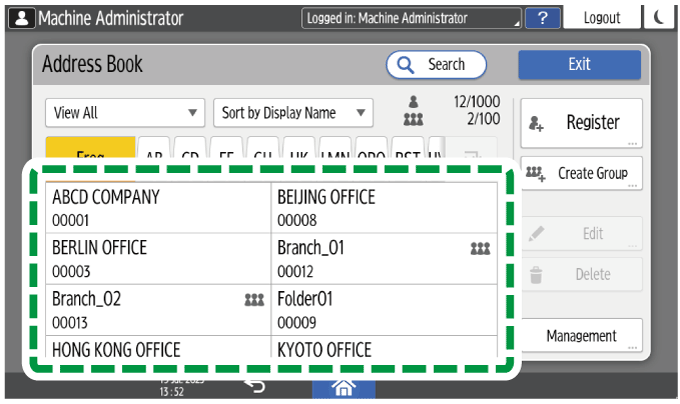This screenshot has height=404, width=680.
Task: Select the Freq. tab
Action: [x=90, y=150]
